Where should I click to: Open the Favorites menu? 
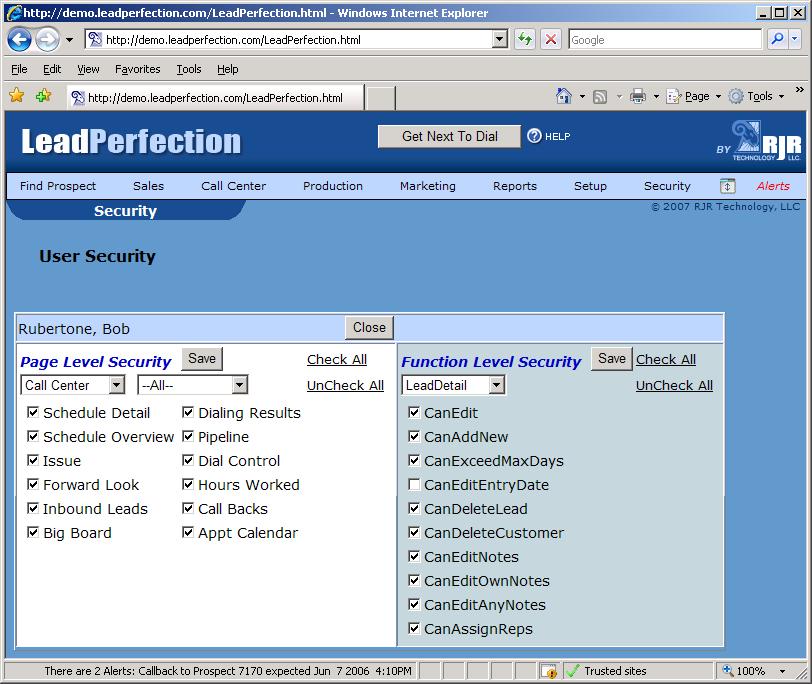(x=137, y=69)
